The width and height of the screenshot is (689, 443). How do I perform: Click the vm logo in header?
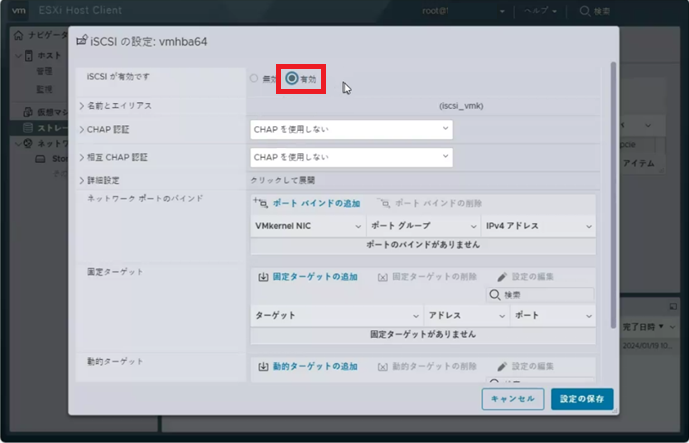click(18, 11)
